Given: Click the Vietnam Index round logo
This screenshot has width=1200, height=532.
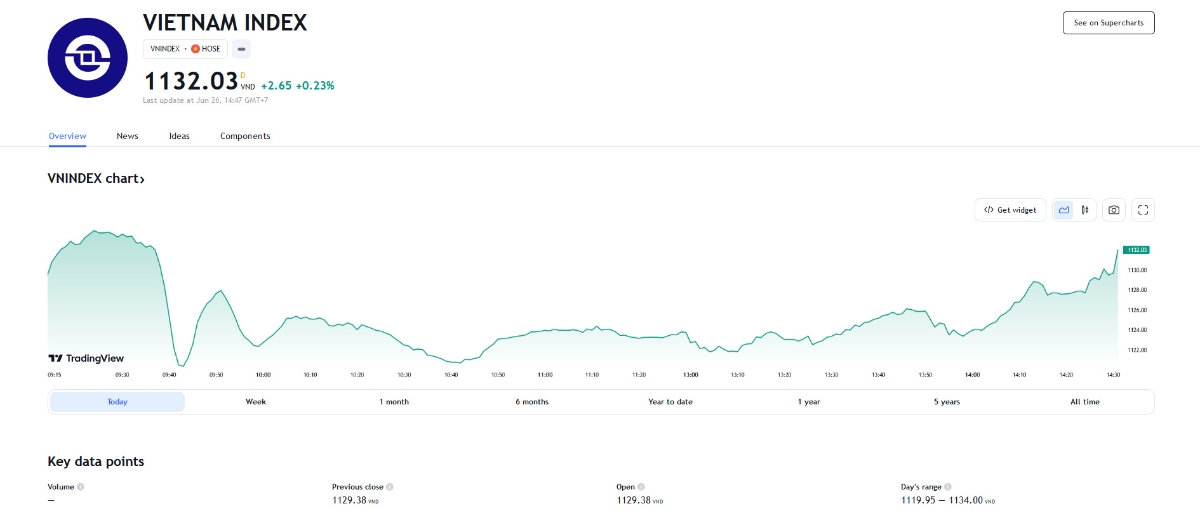Looking at the screenshot, I should (x=88, y=58).
